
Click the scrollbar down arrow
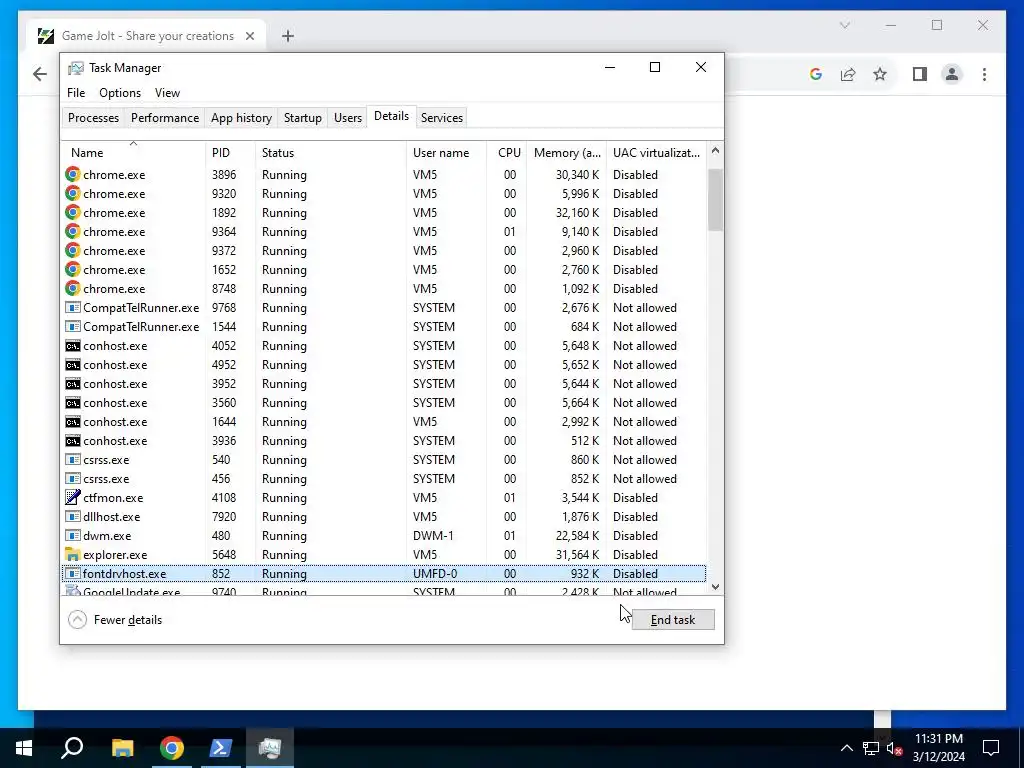coord(715,586)
